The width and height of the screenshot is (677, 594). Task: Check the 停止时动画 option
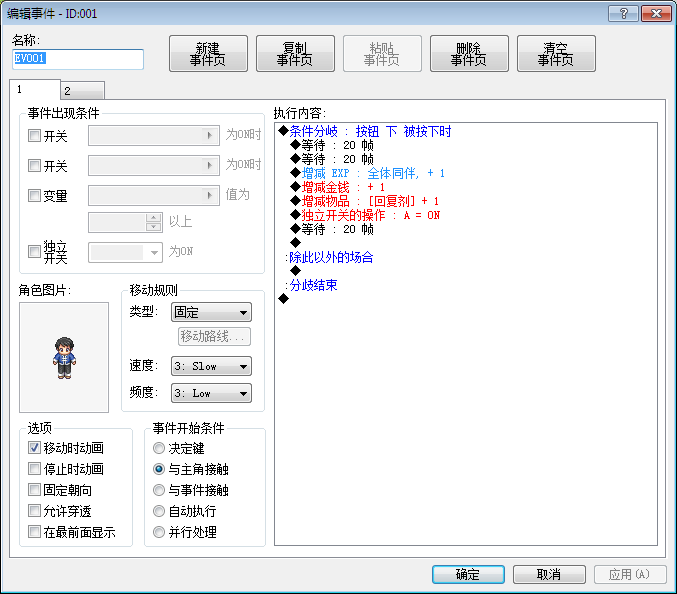pyautogui.click(x=34, y=468)
